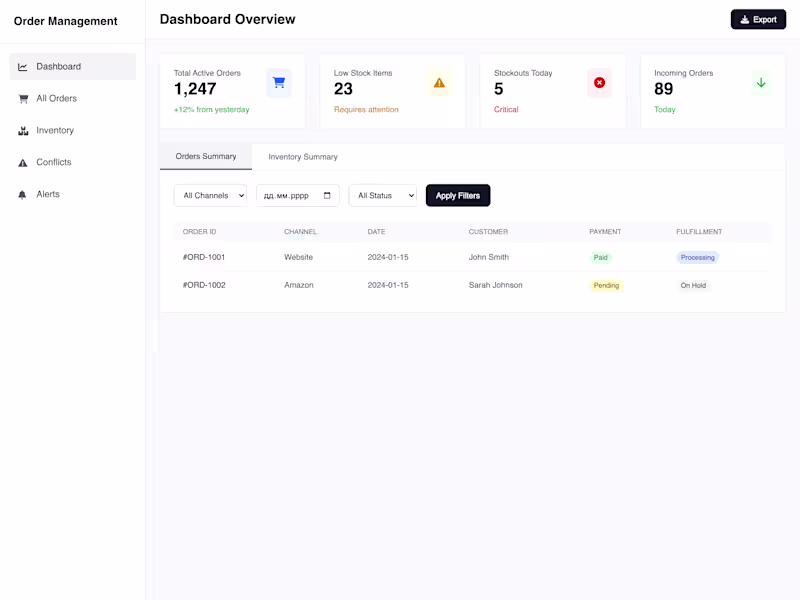Click the Processing fulfillment badge

[x=697, y=257]
